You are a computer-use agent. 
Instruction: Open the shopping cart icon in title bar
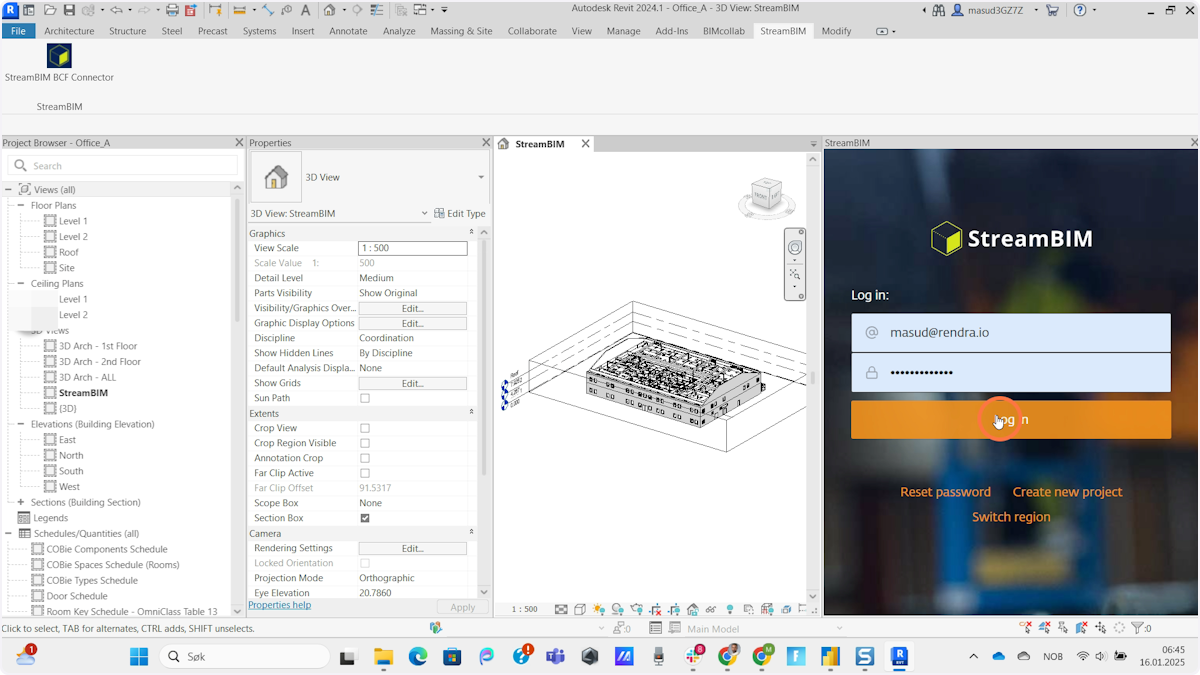pos(1052,10)
